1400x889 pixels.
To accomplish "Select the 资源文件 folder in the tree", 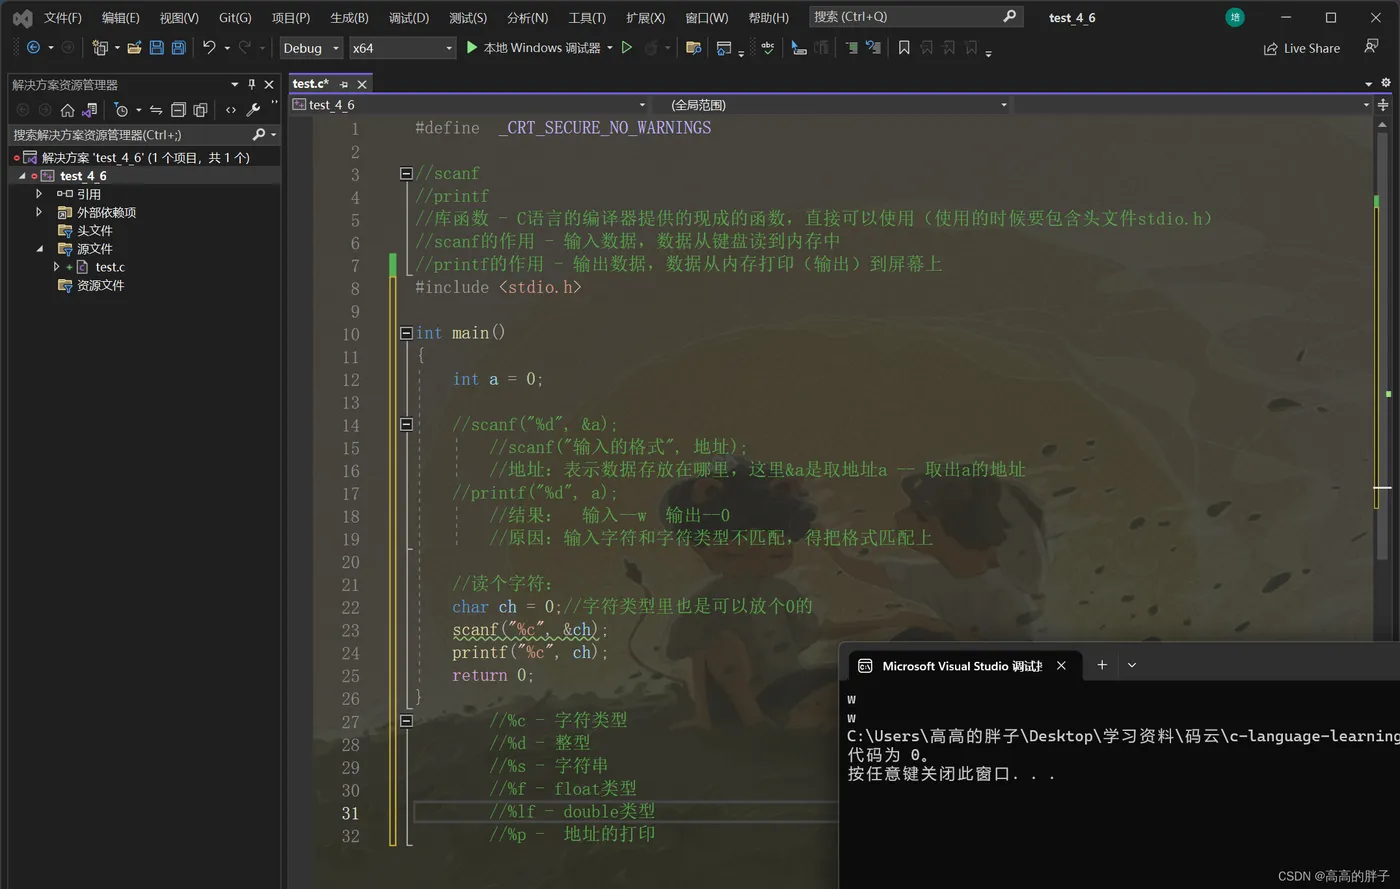I will click(x=100, y=285).
